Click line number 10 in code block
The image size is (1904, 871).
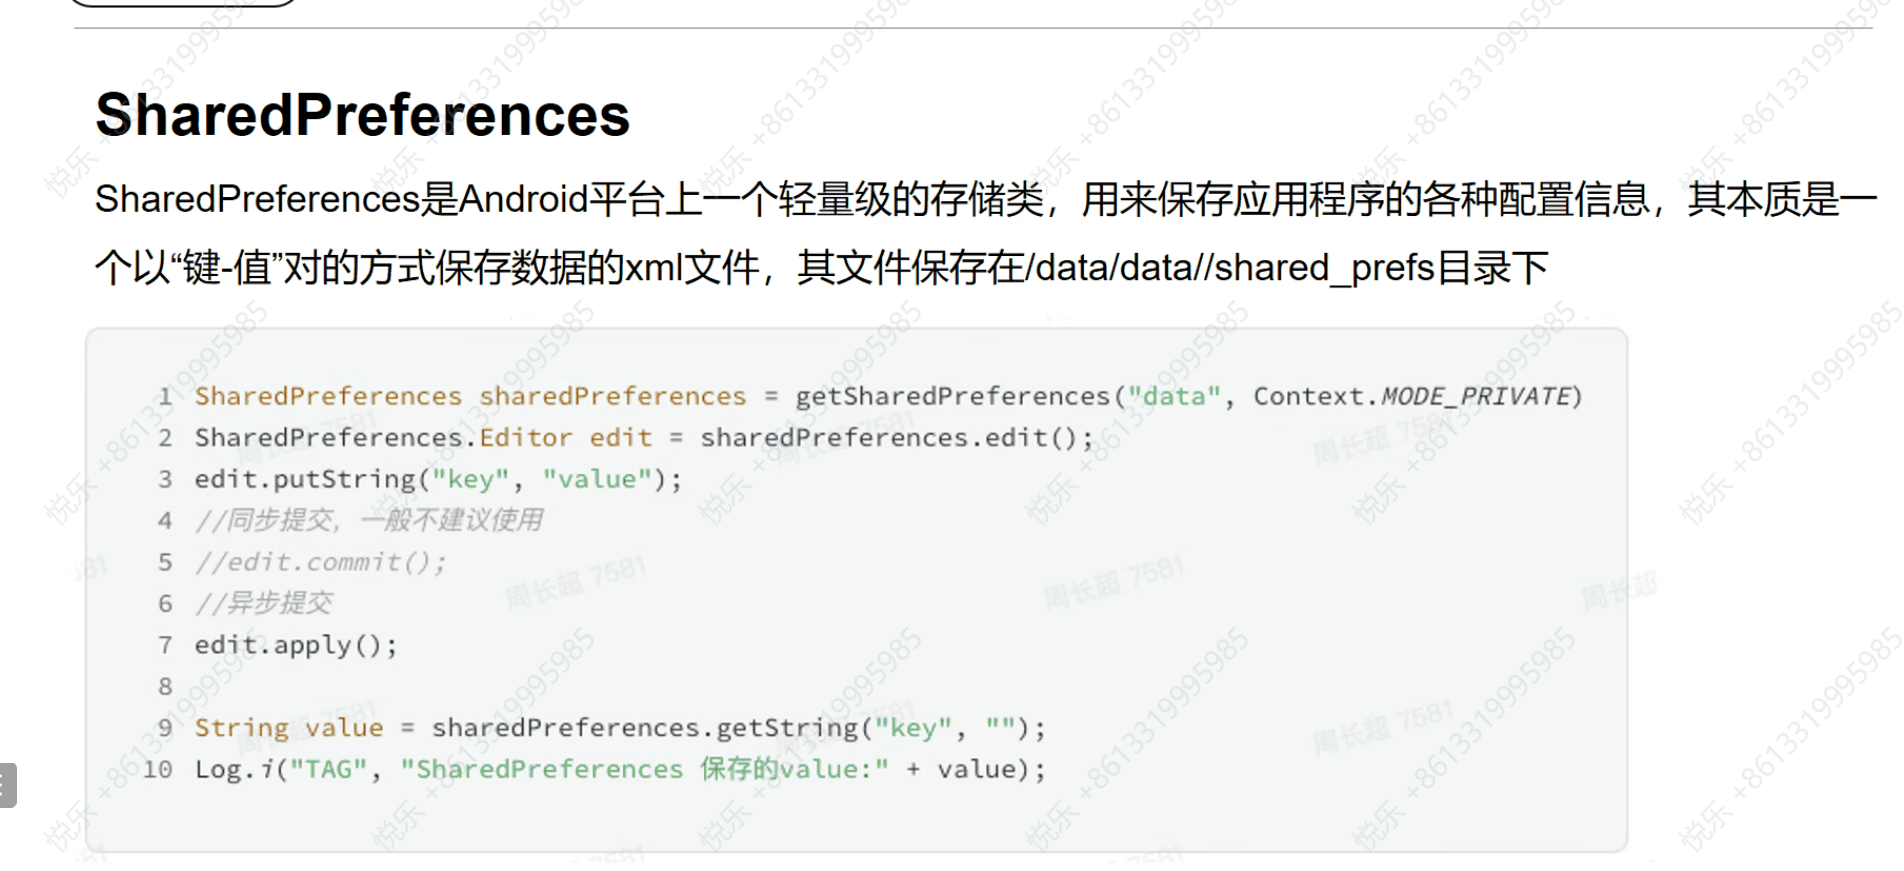(158, 769)
